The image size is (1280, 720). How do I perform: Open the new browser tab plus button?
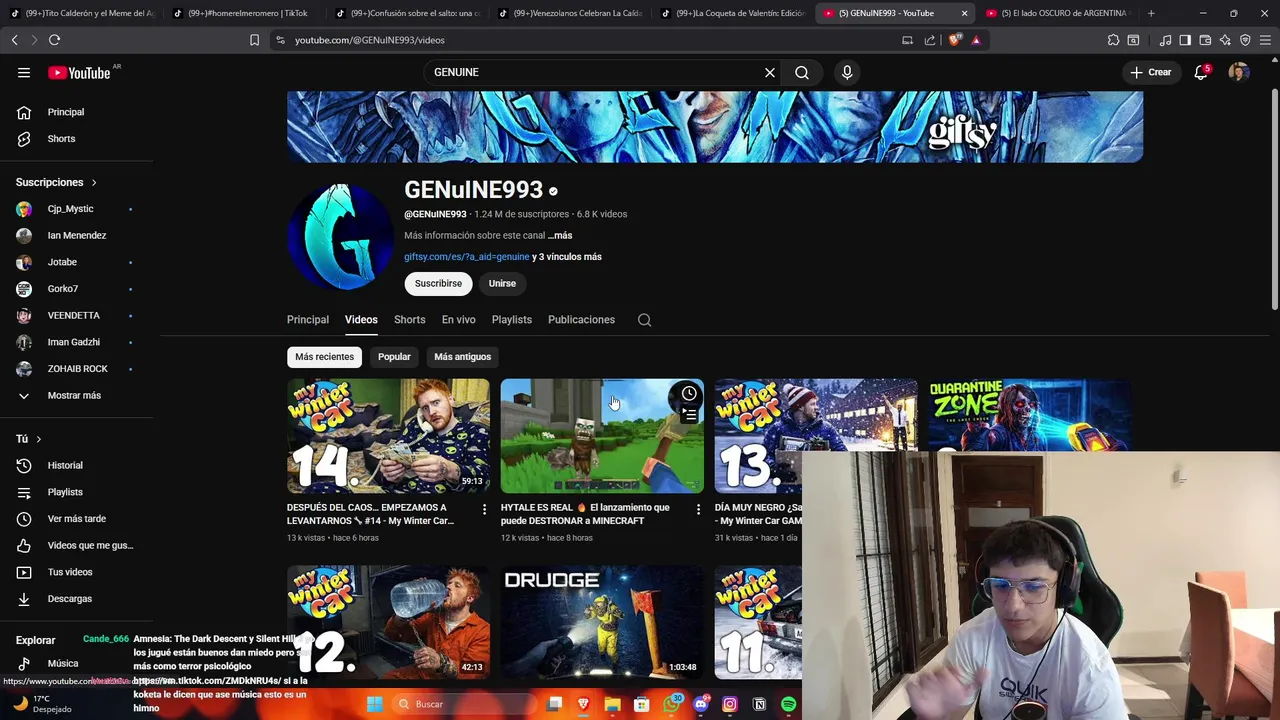tap(1151, 13)
